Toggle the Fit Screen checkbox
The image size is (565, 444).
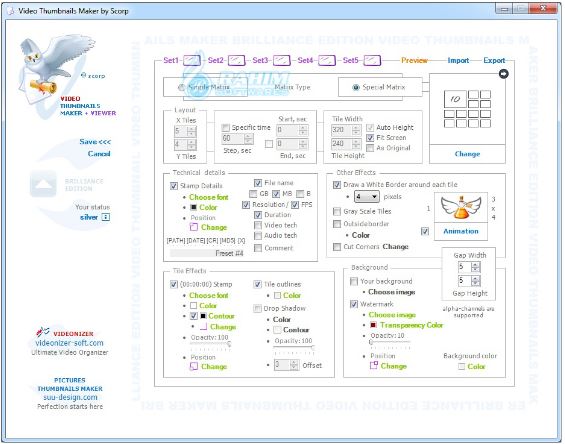click(370, 138)
